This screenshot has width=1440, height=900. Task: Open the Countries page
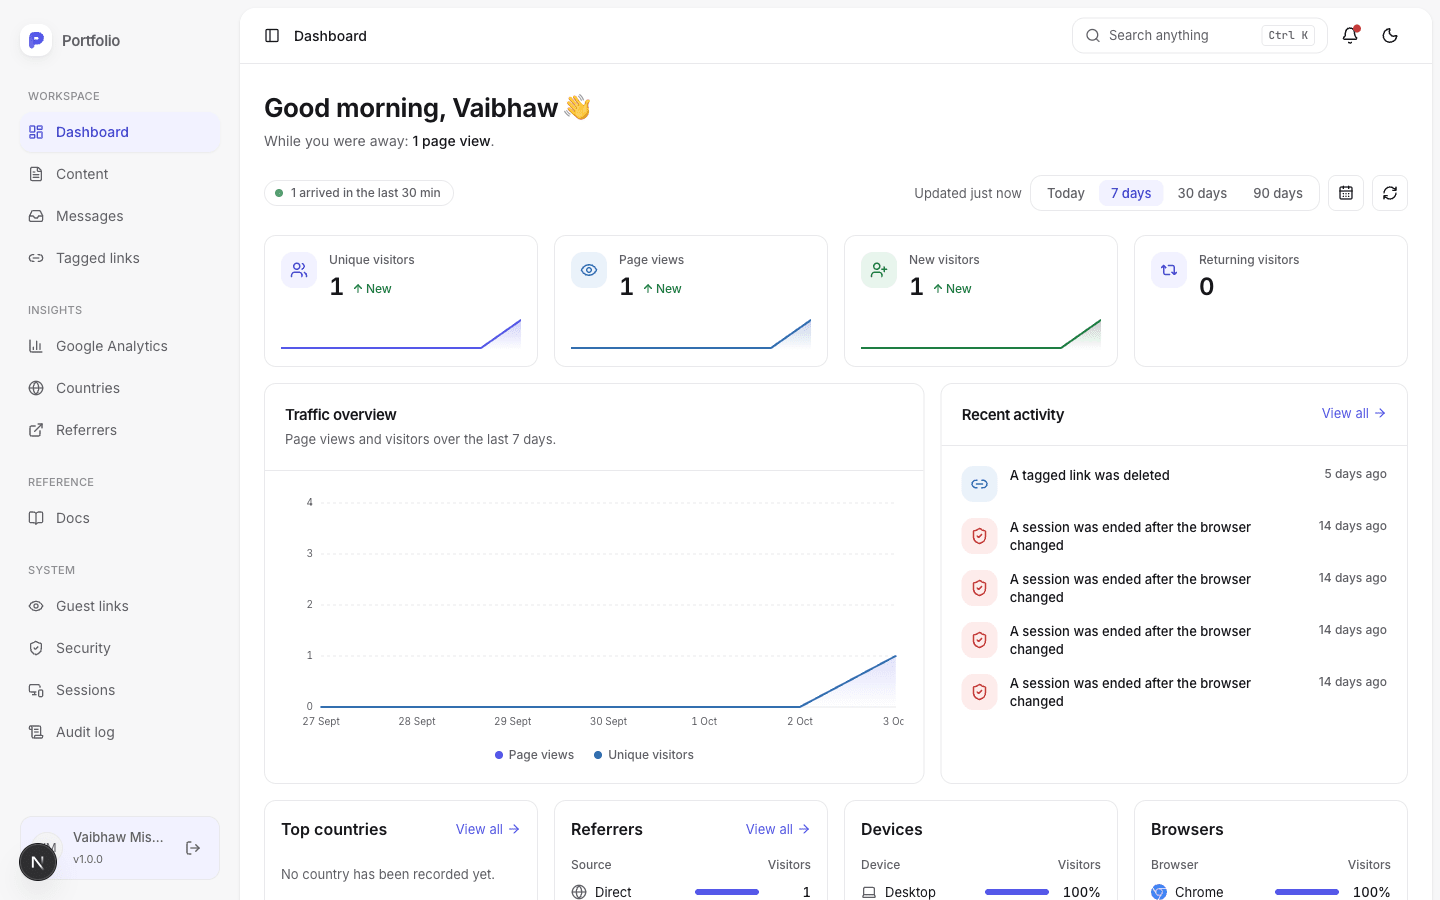(120, 388)
